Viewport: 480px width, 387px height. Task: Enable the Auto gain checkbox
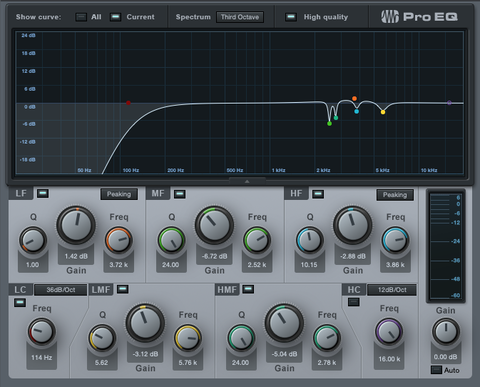(436, 370)
